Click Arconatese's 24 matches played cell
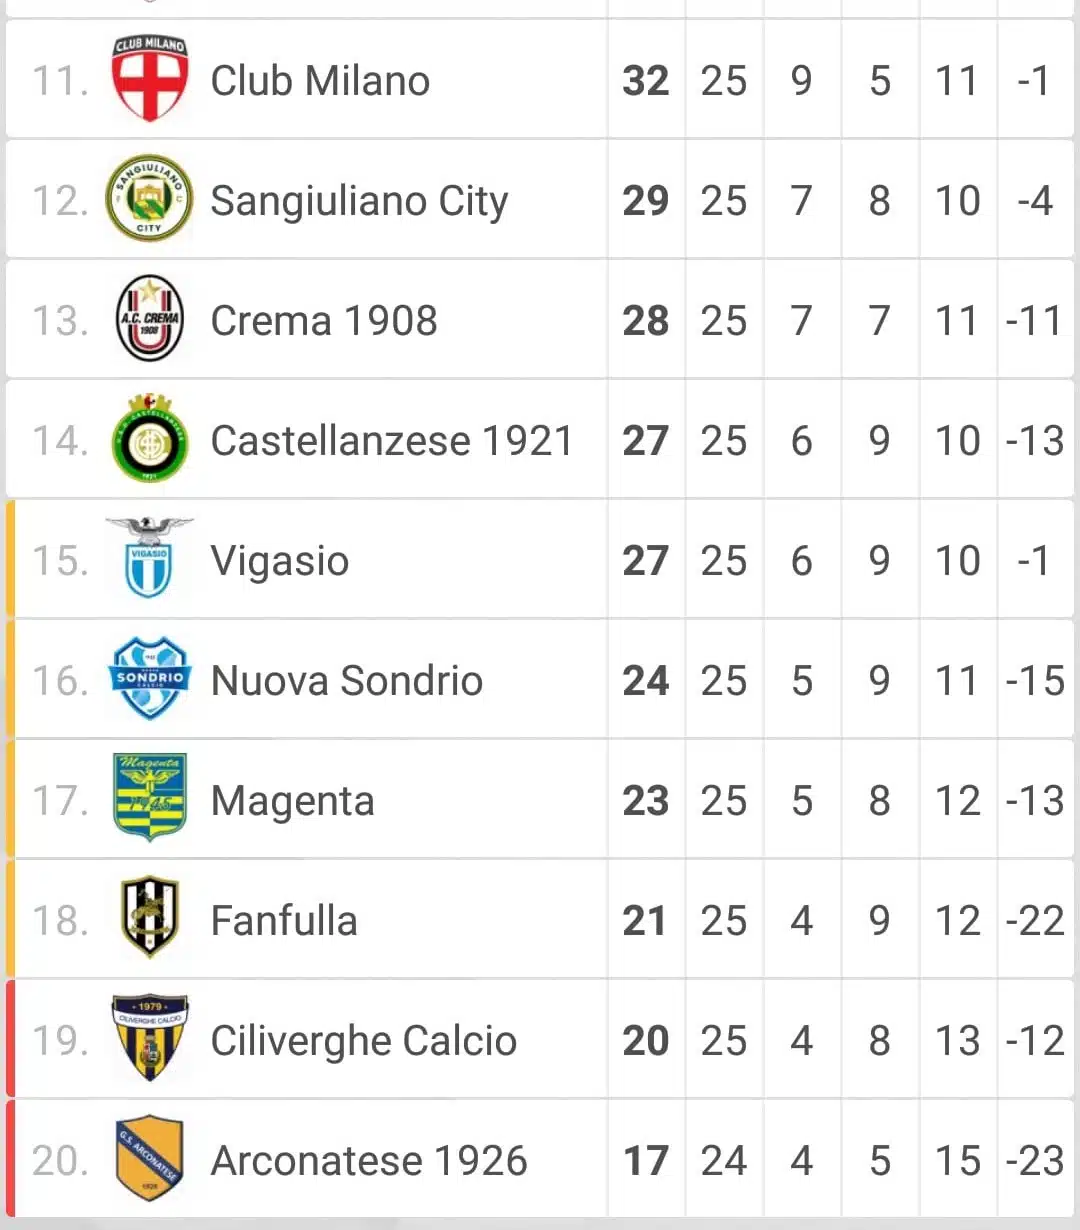Screen dimensions: 1080x1230 point(723,1161)
